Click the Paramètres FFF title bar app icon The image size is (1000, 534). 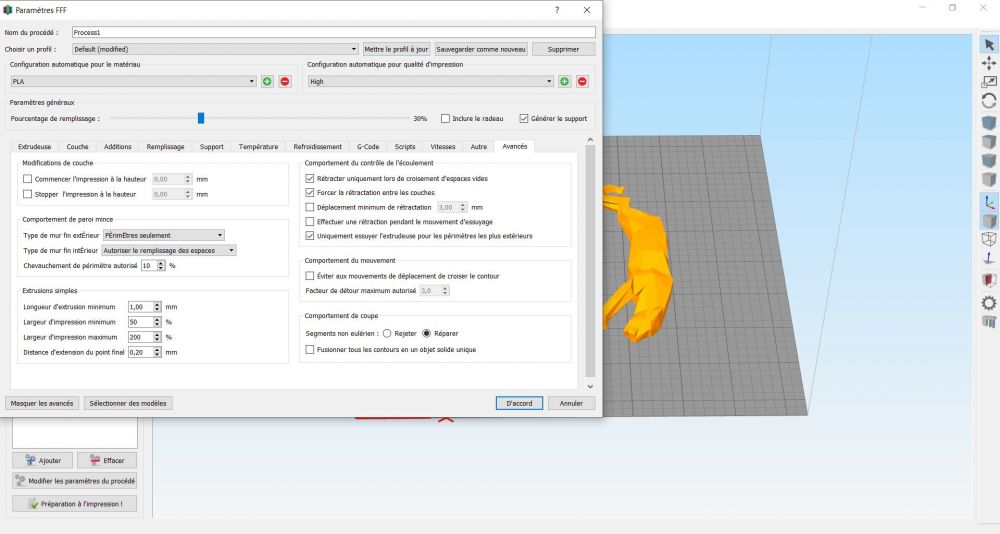coord(8,10)
